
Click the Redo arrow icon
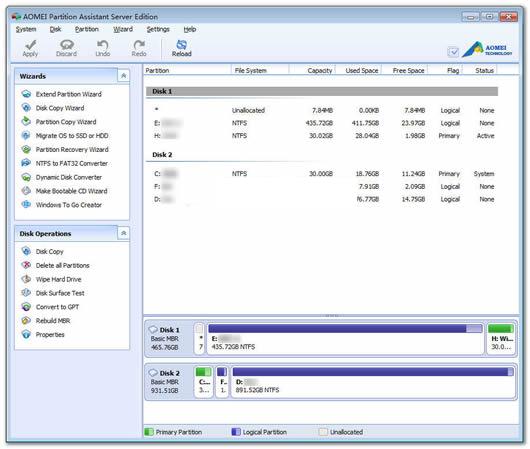click(x=139, y=45)
